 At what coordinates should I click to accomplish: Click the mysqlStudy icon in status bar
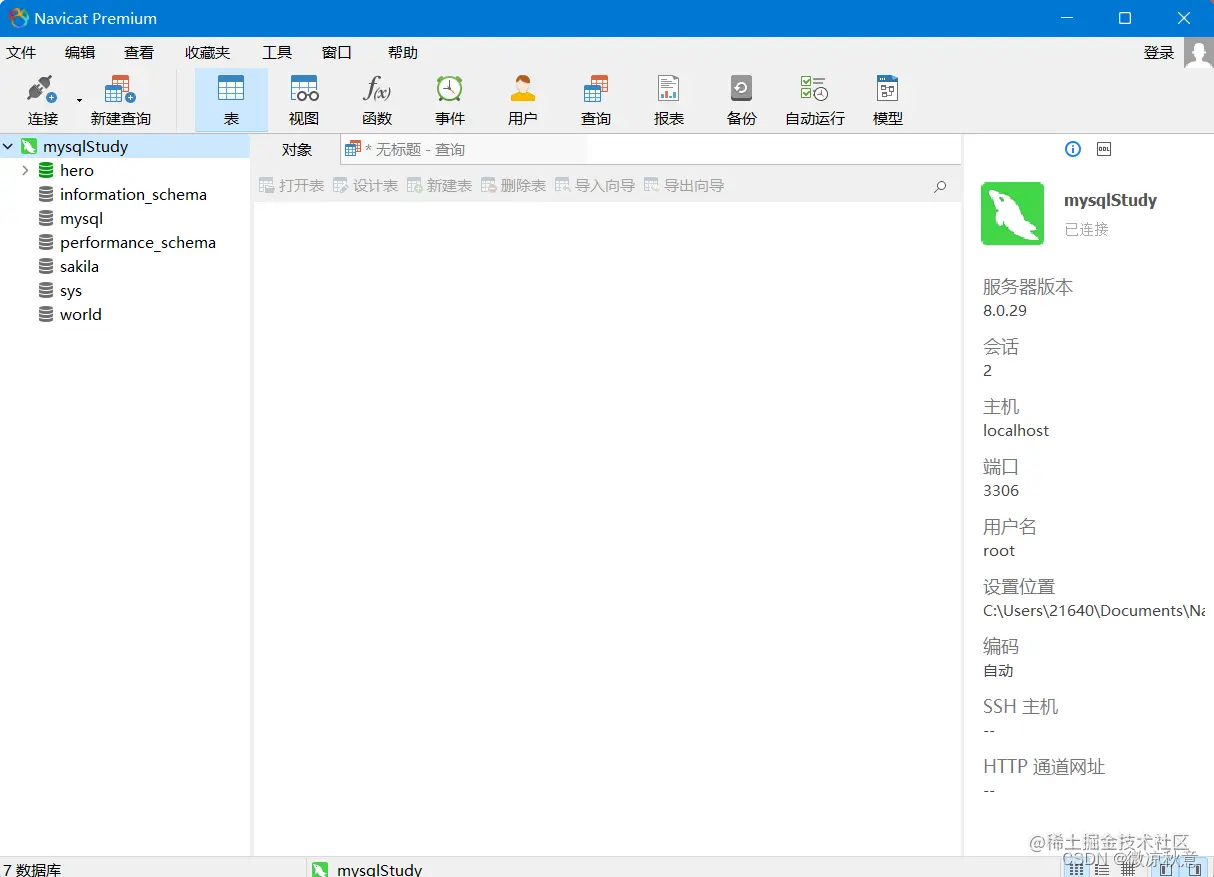coord(320,869)
